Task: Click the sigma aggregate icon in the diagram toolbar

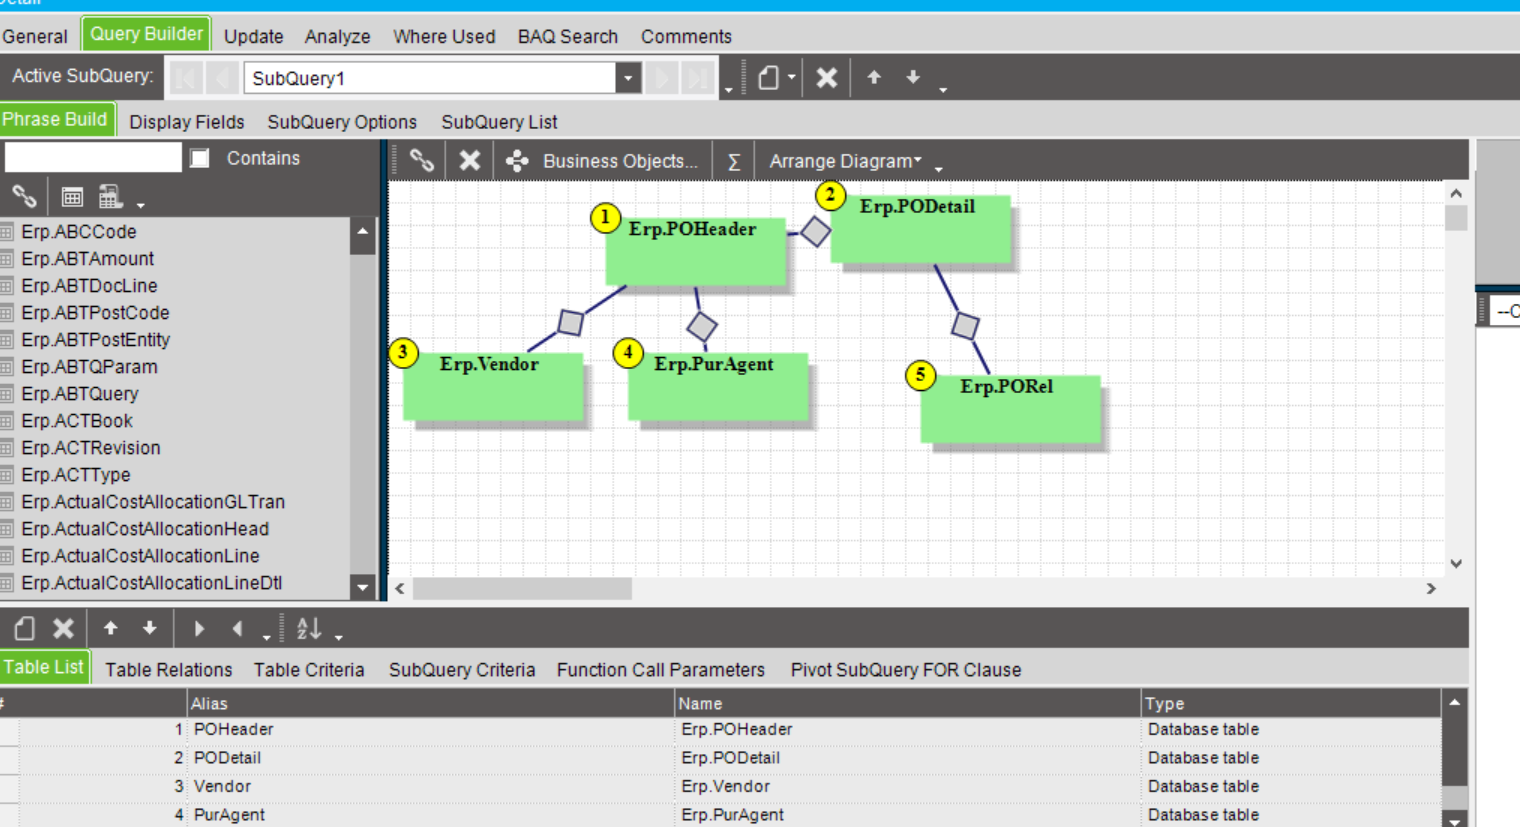Action: point(734,161)
